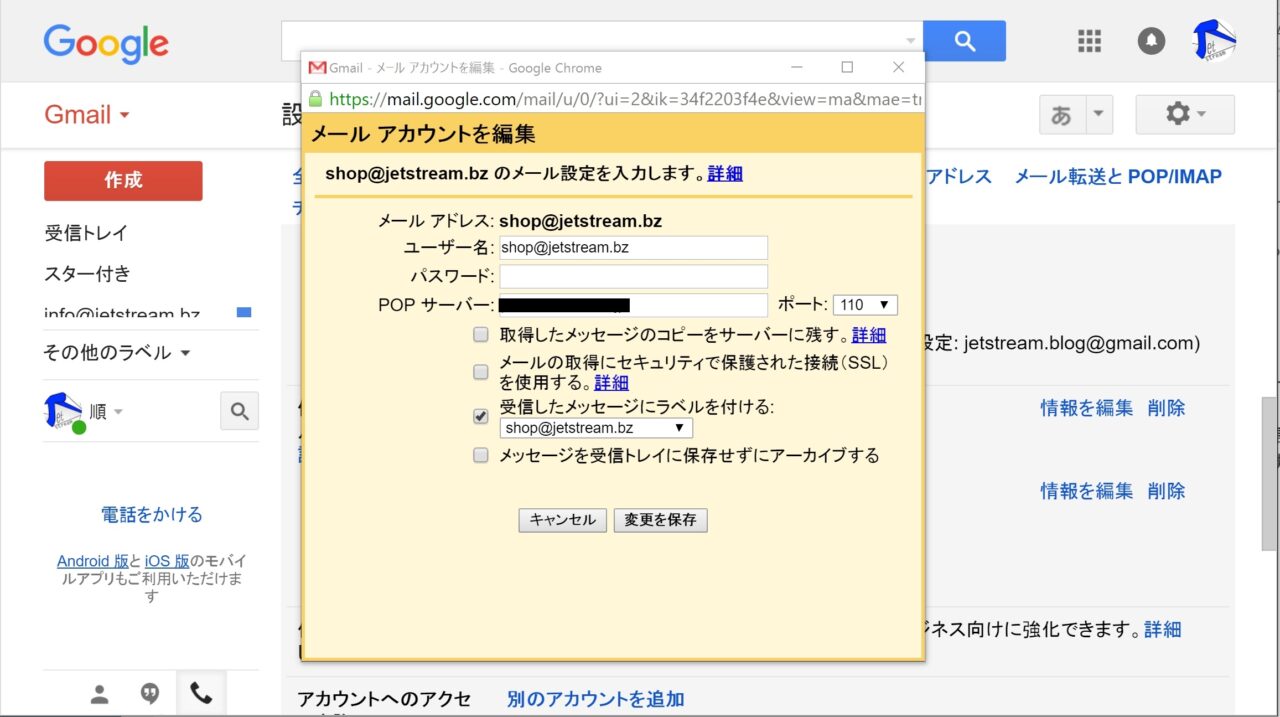Click the 変更を保存 button
Screen dimensions: 1280x717
[x=660, y=520]
